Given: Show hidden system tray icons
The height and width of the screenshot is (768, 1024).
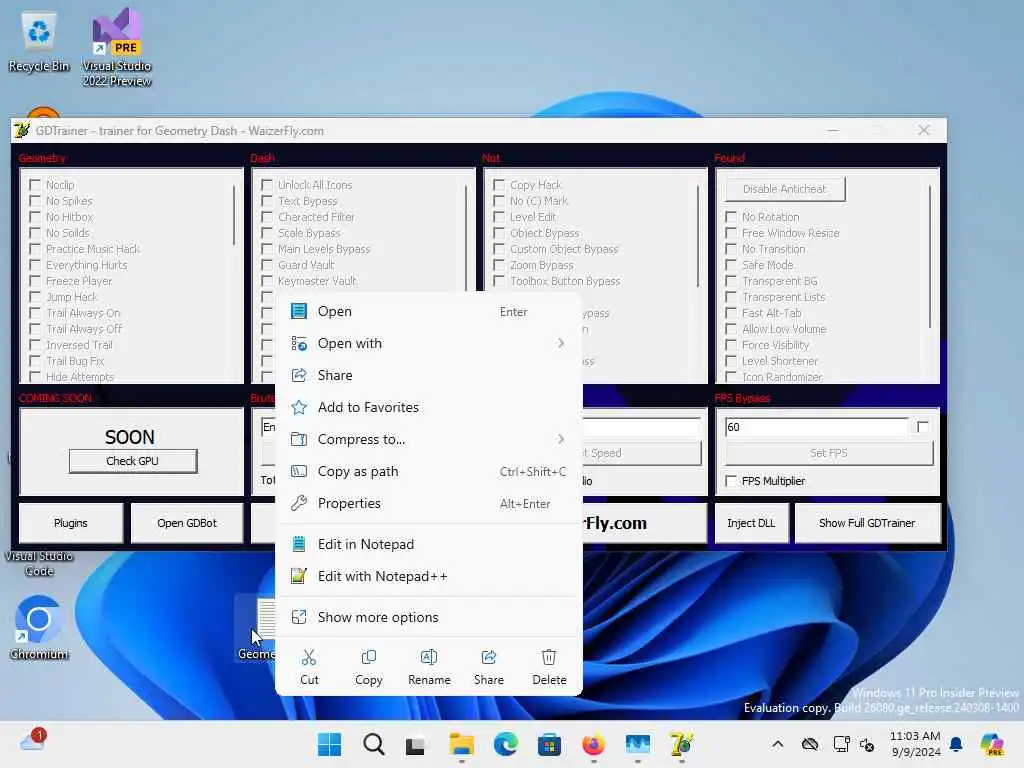Looking at the screenshot, I should [x=777, y=744].
